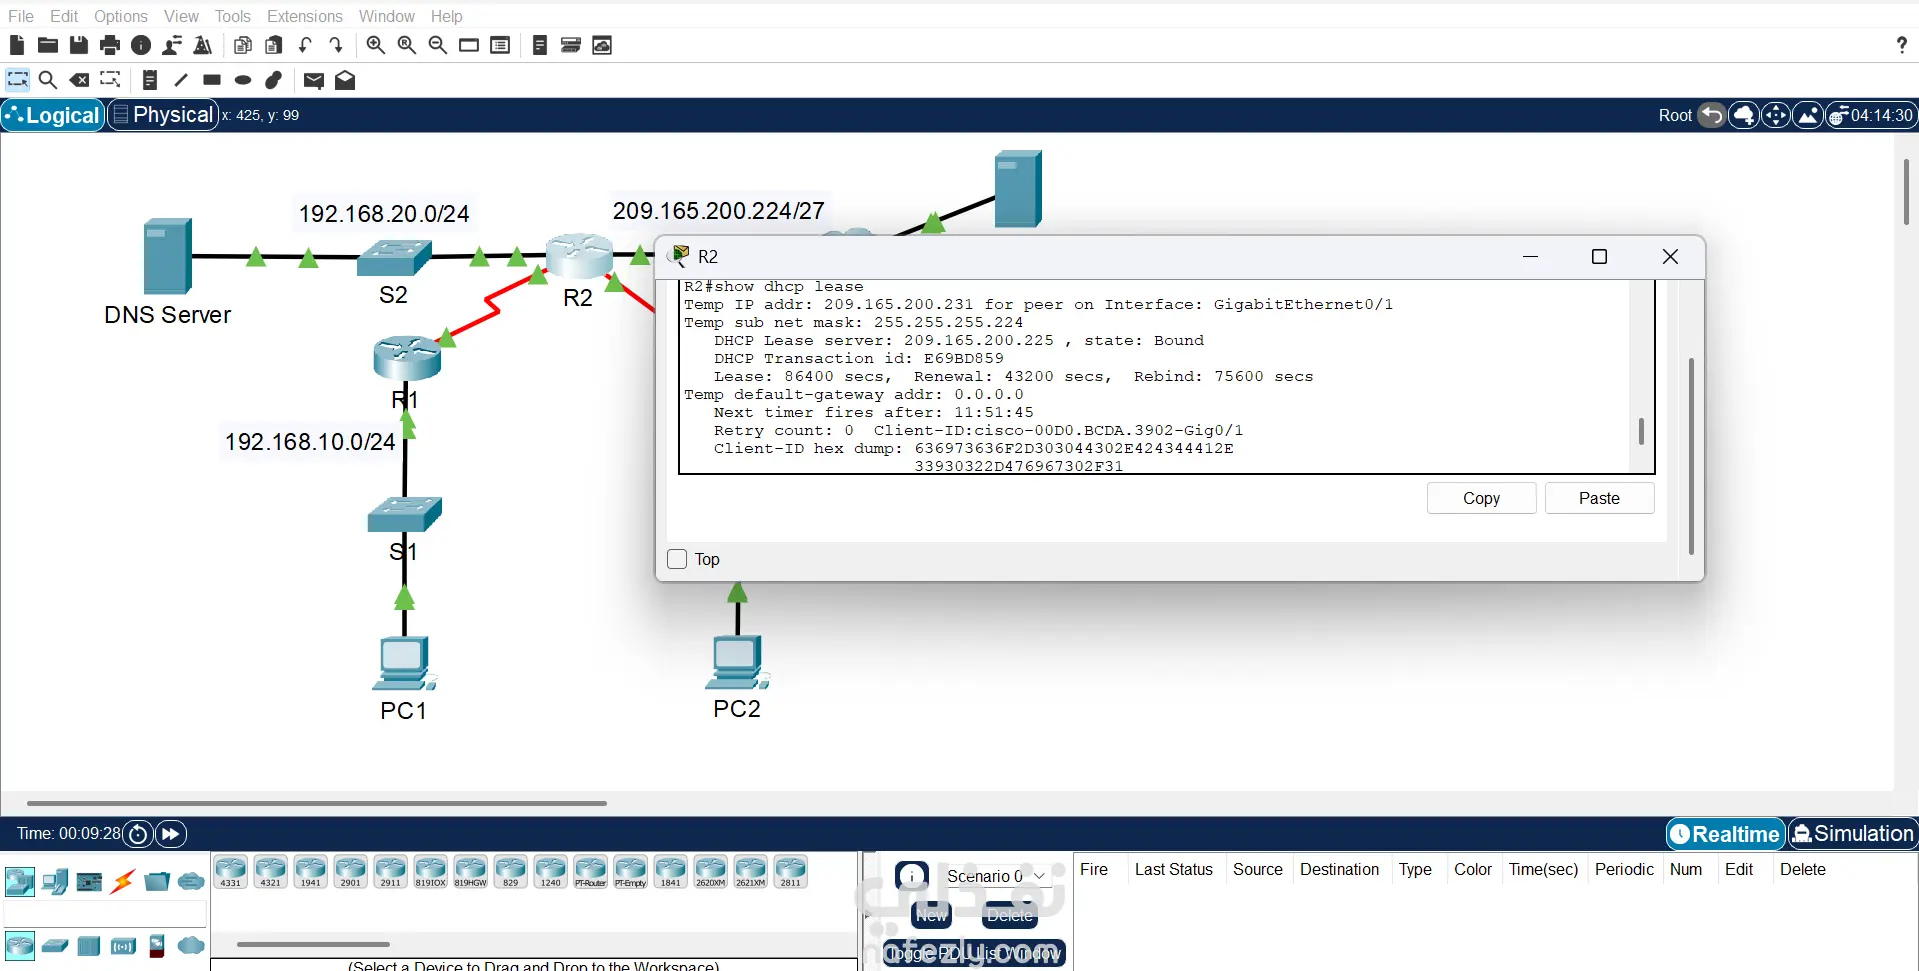Open the Extensions menu
1919x971 pixels.
pos(305,16)
